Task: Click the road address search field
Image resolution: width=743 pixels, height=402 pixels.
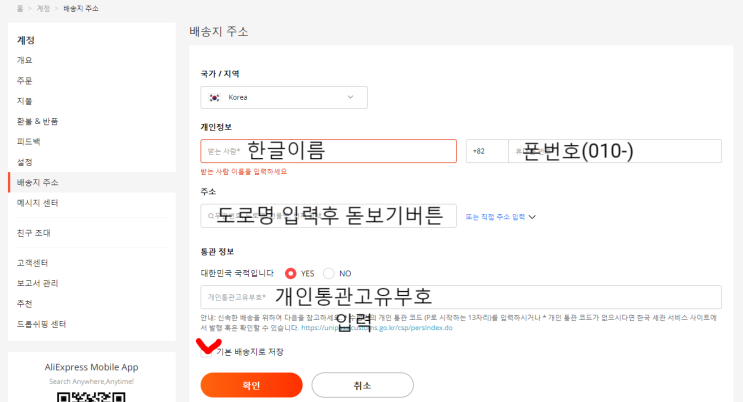Action: coord(328,216)
